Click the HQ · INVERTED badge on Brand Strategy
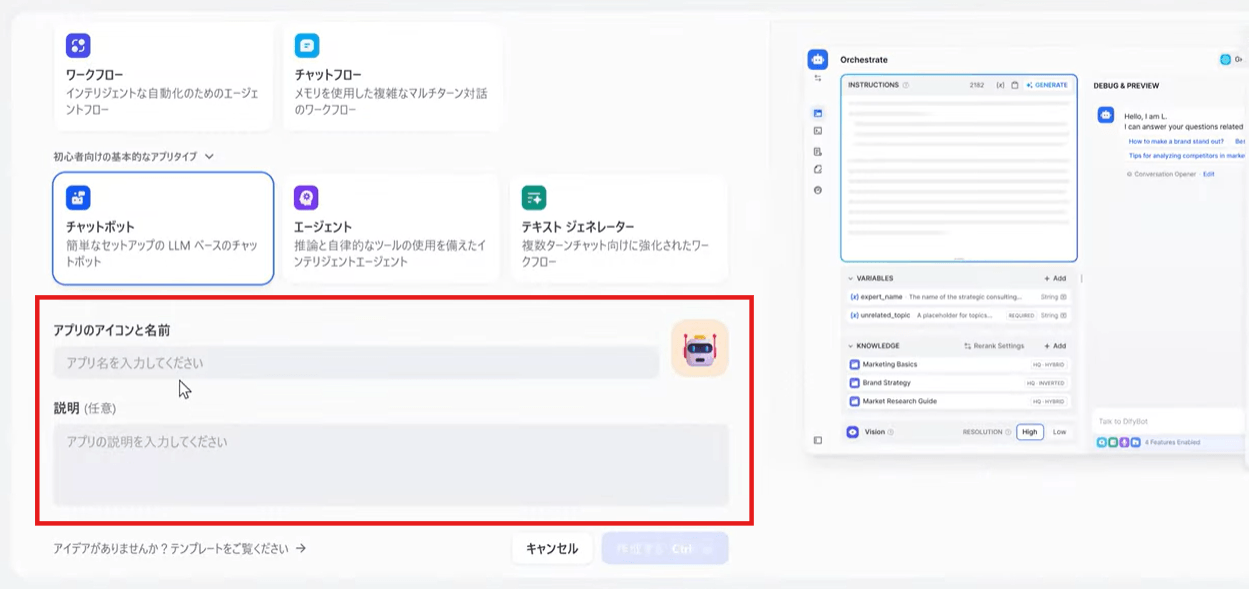This screenshot has height=589, width=1249. coord(1045,383)
